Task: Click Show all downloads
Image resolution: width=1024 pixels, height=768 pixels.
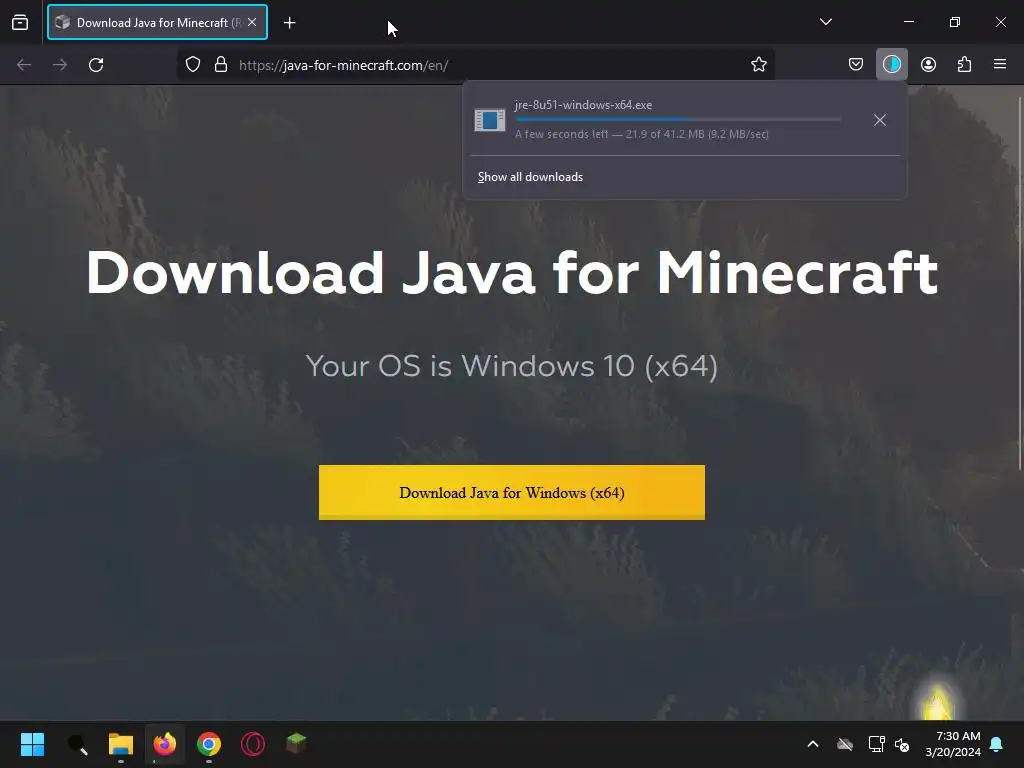Action: 530,177
